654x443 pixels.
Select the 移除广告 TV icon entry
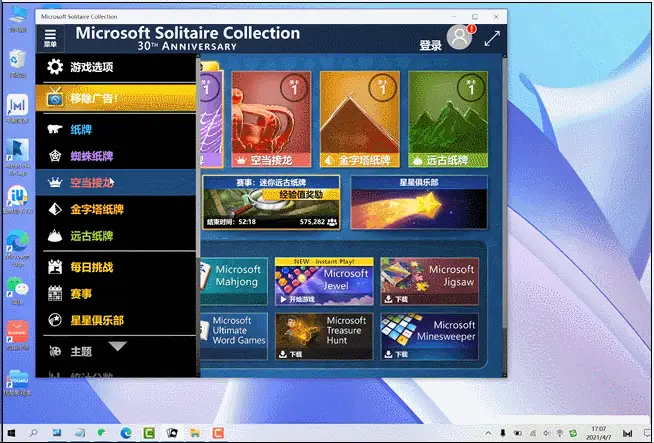116,98
